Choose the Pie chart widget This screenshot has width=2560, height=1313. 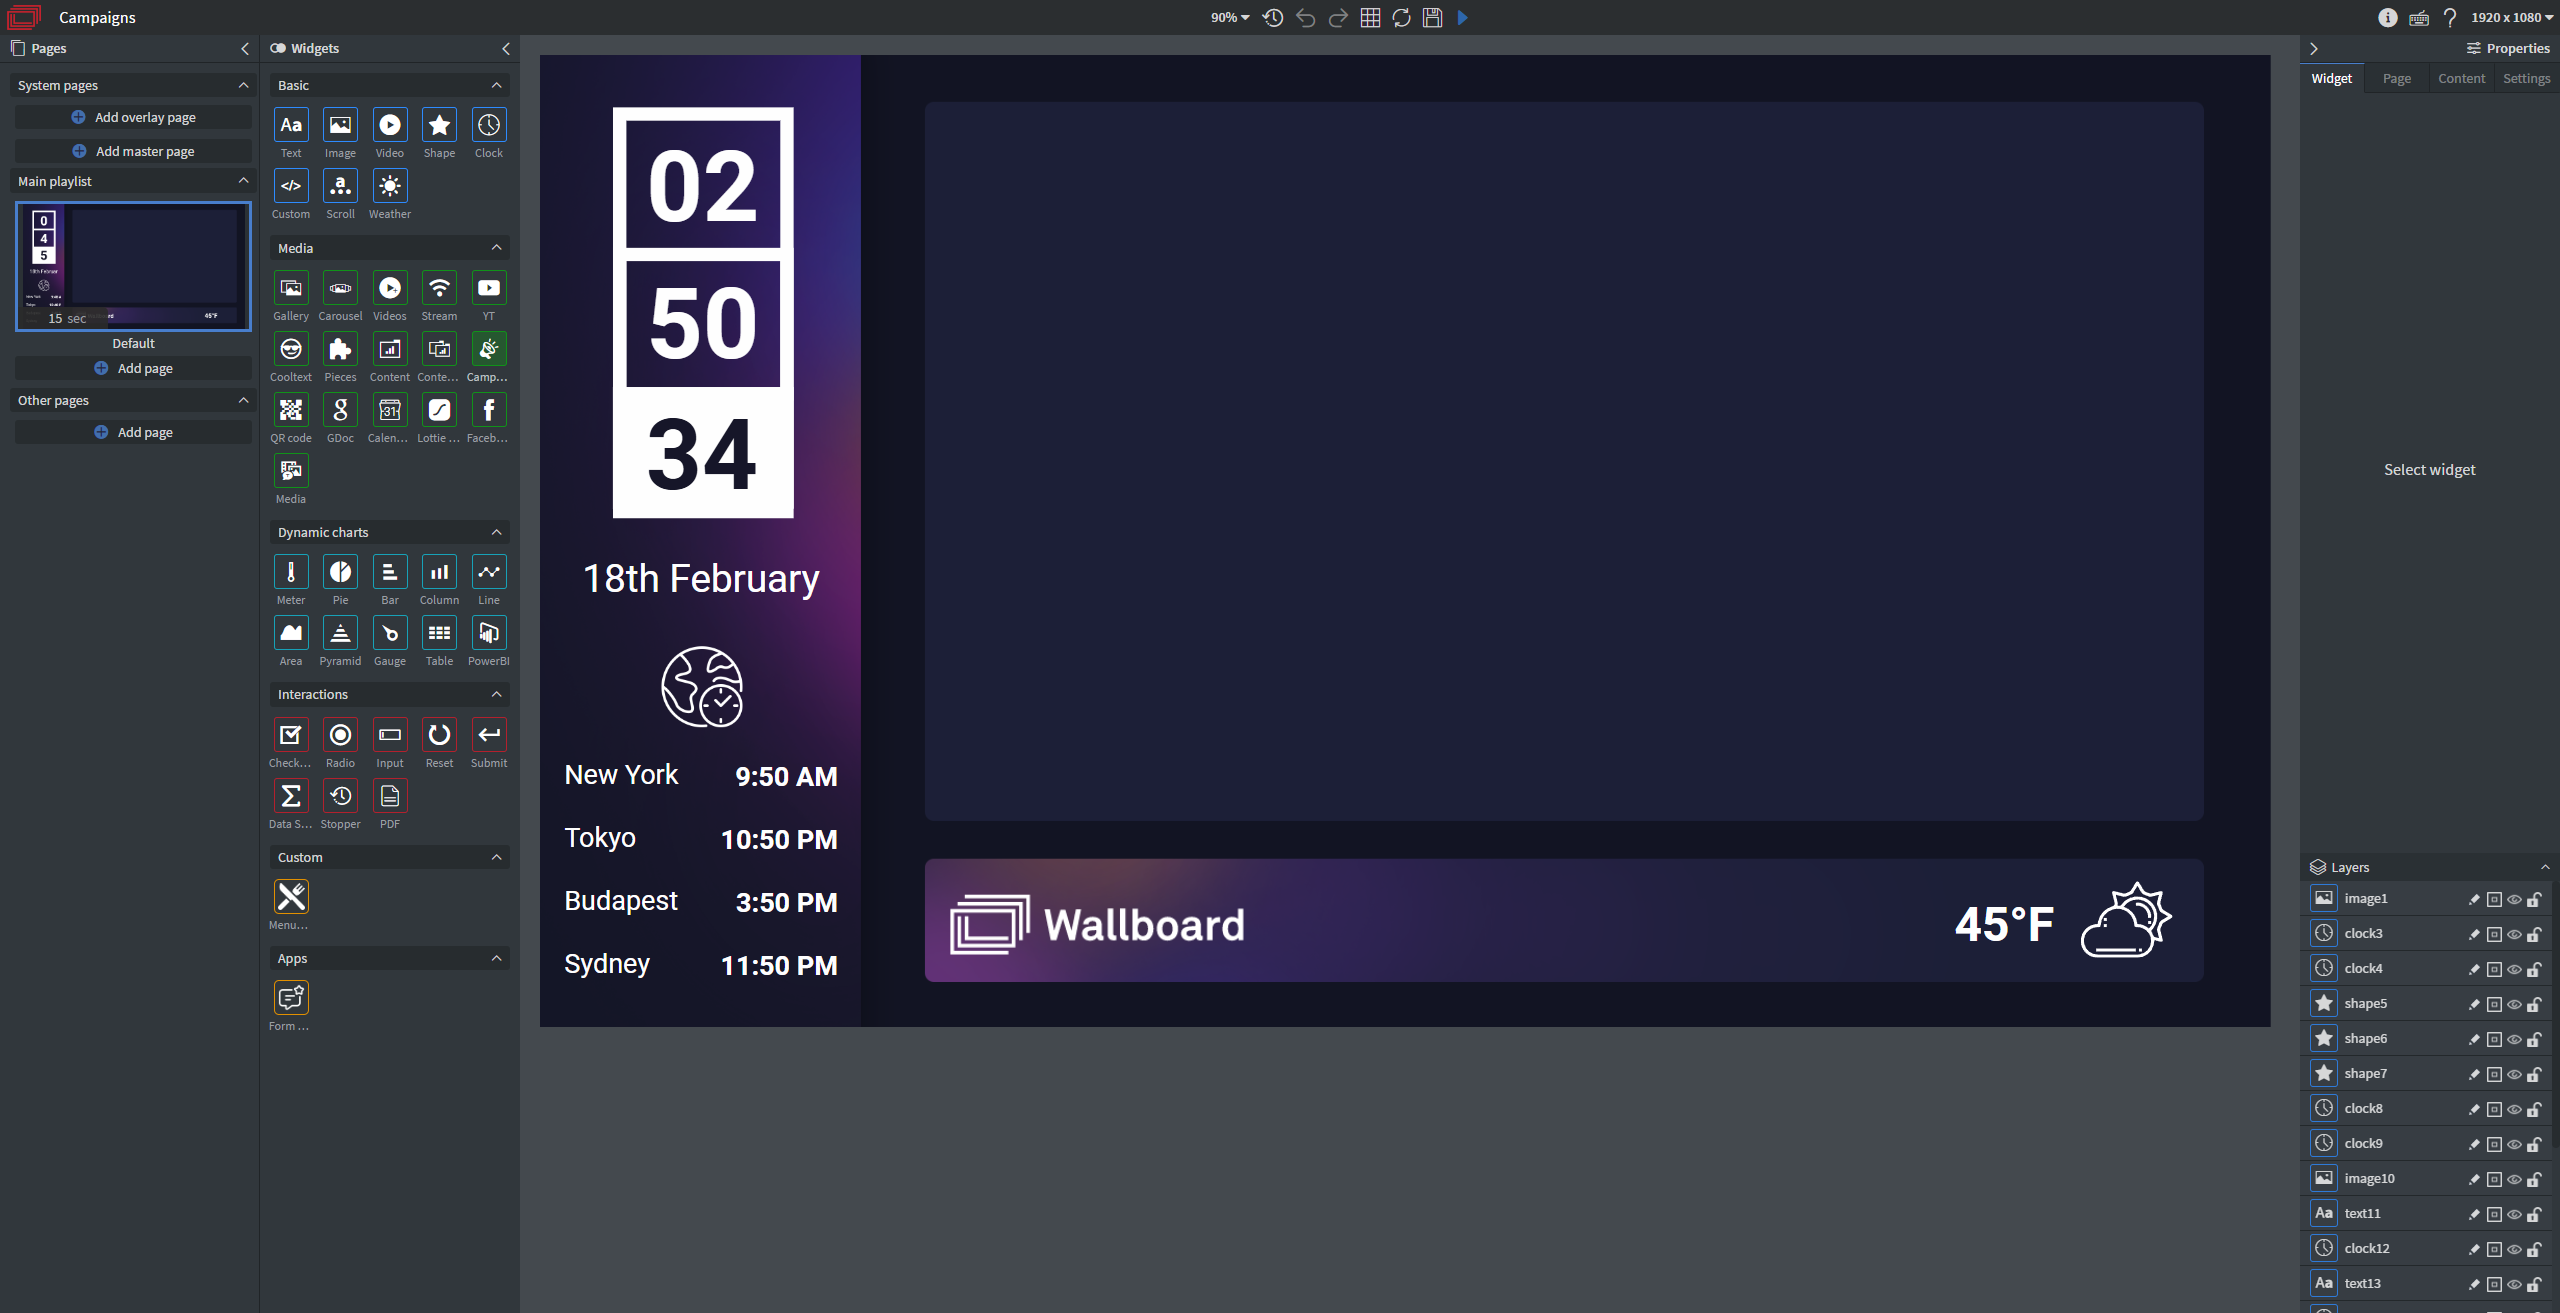(340, 573)
